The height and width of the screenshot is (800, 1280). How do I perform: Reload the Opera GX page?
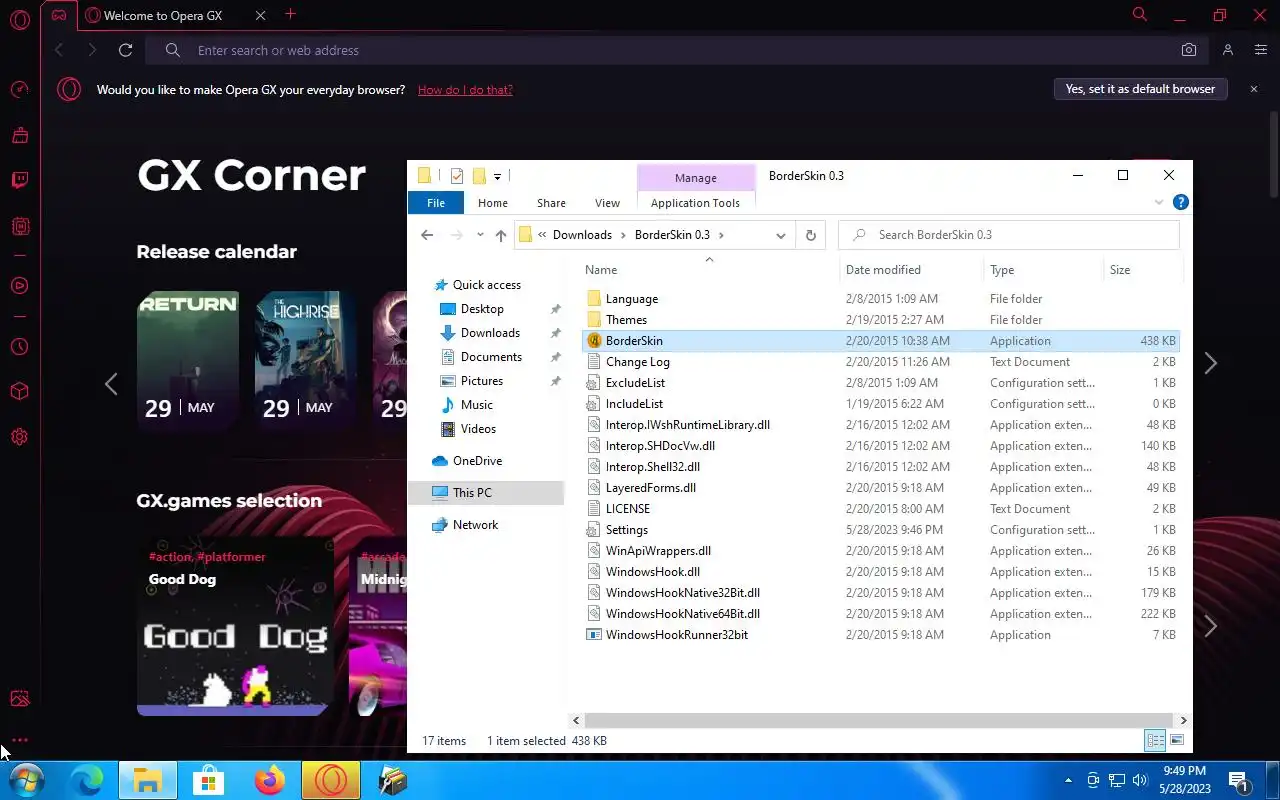[125, 50]
